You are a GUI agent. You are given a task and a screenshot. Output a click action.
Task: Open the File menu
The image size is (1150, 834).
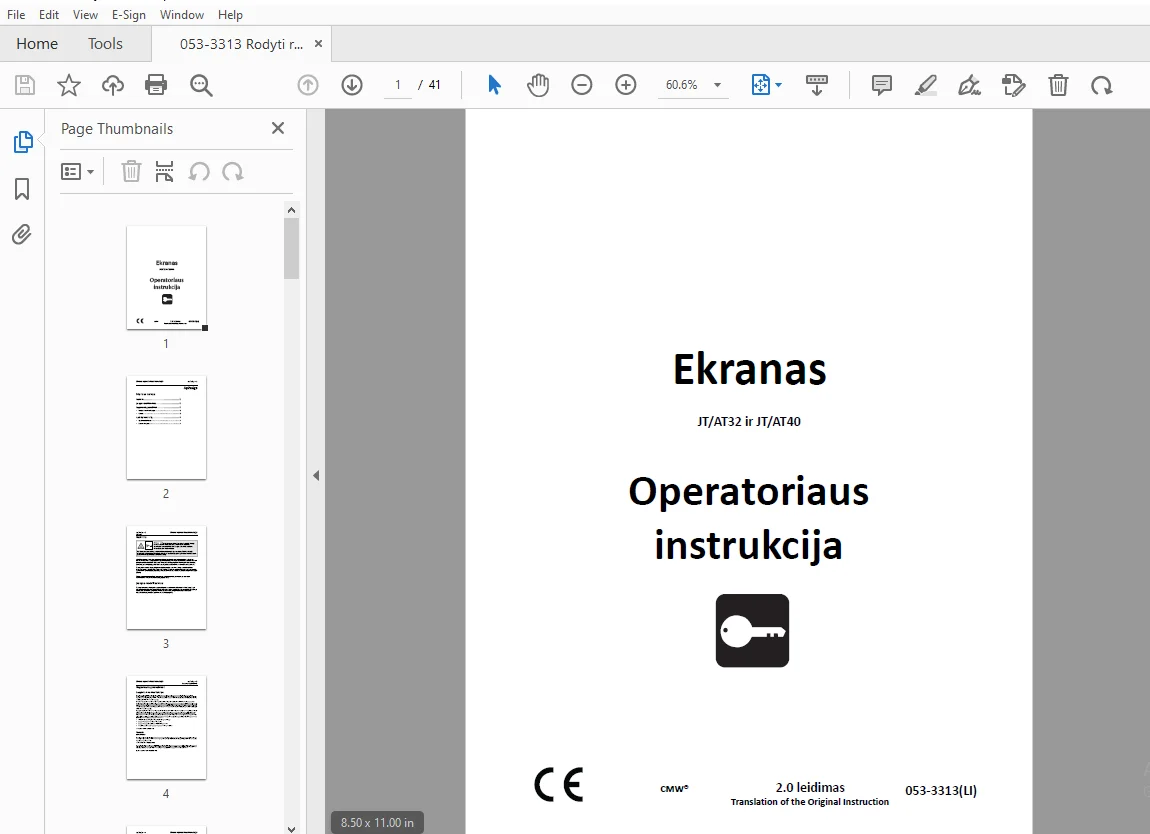(16, 15)
